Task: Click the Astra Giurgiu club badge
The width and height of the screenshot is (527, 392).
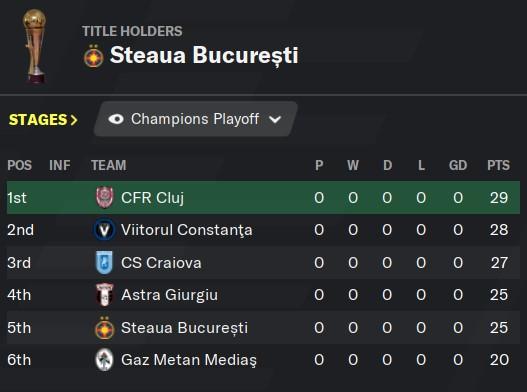Action: point(105,295)
